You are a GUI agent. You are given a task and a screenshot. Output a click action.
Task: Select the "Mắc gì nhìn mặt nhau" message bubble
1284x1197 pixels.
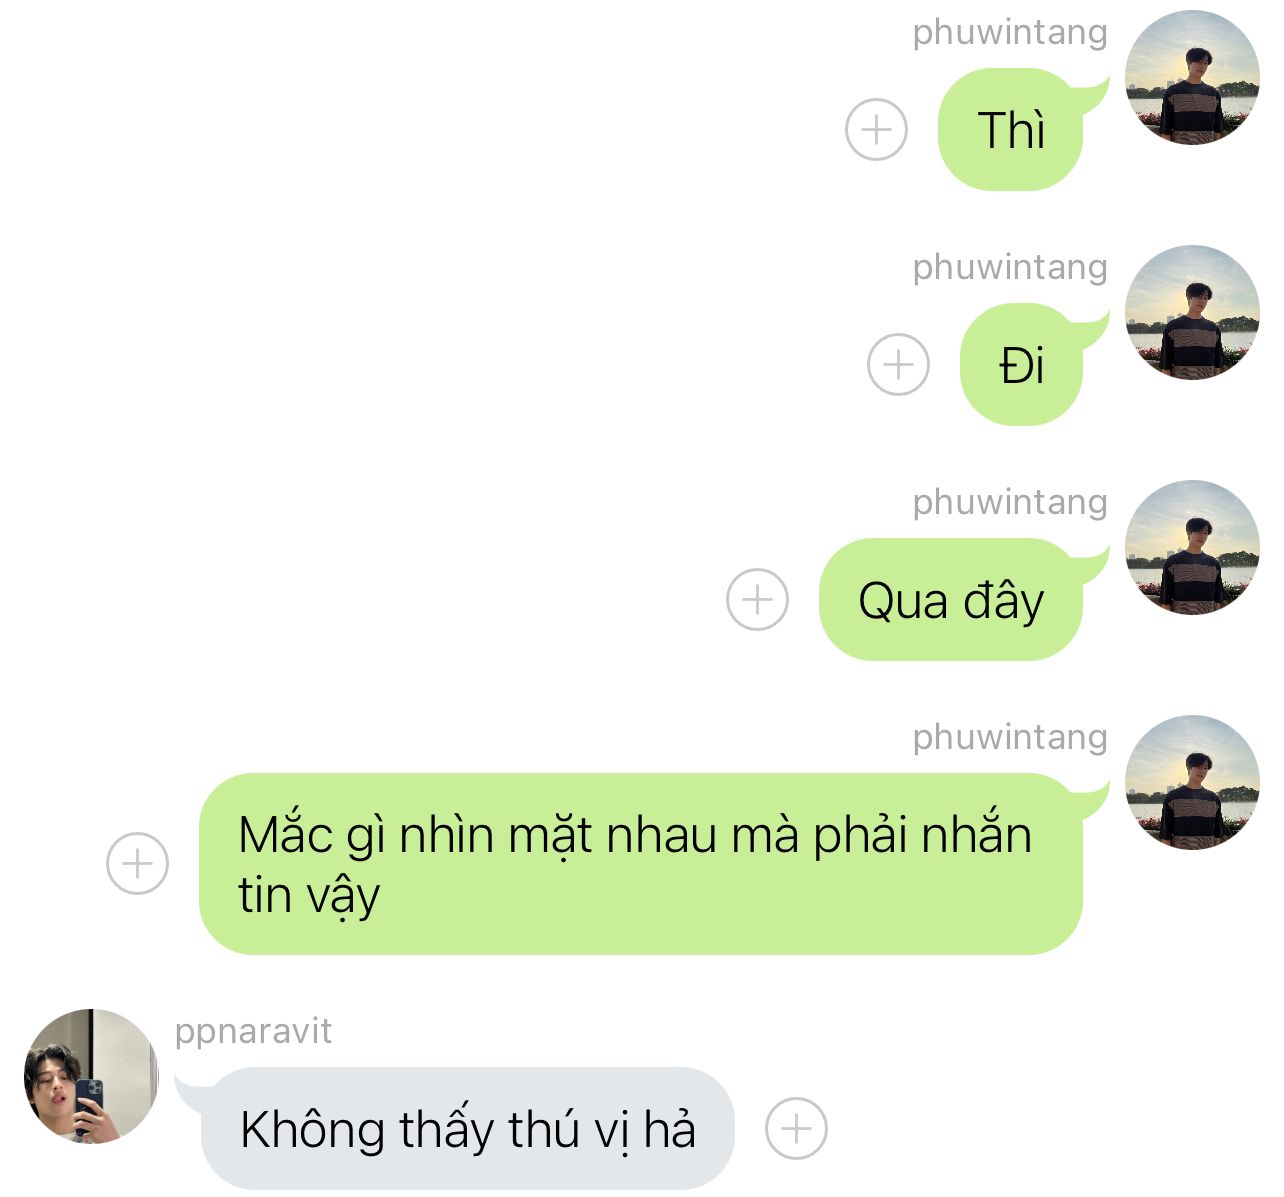[x=641, y=864]
